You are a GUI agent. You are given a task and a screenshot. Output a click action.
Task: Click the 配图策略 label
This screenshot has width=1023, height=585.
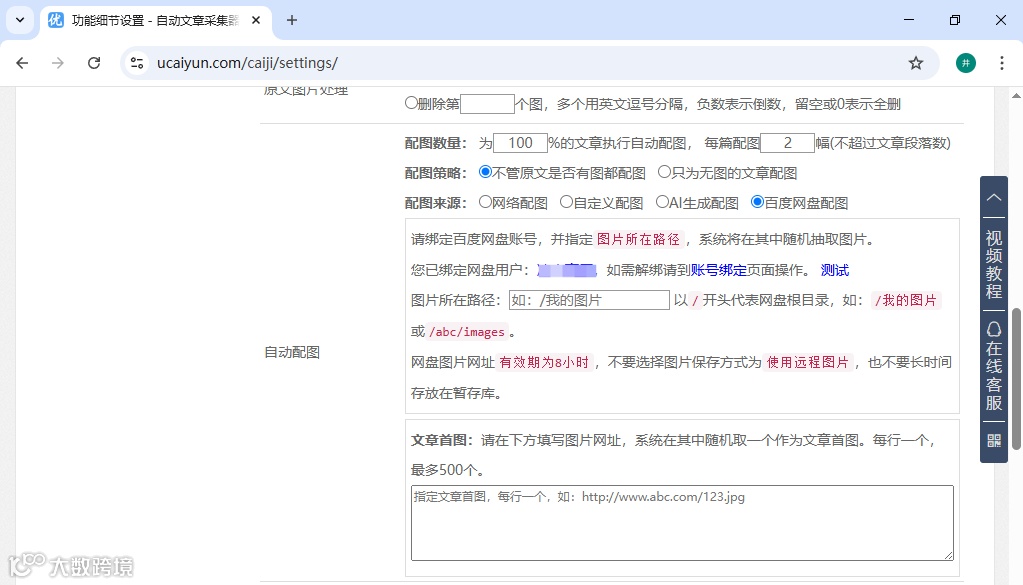coord(436,173)
